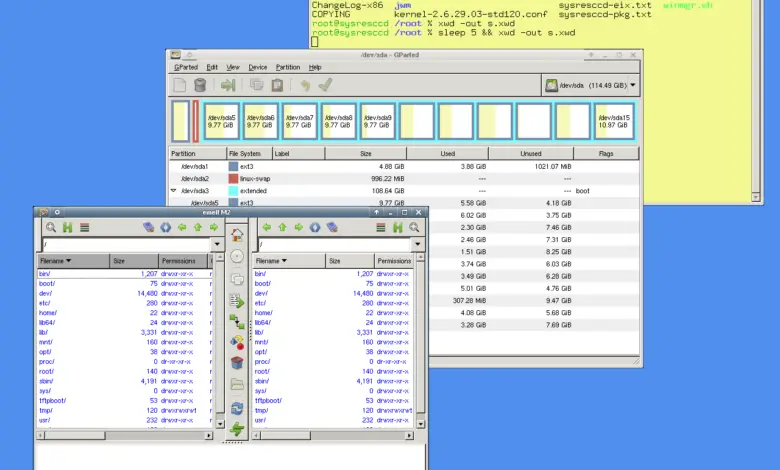Click the blue trash box icon in center bar
780x470 pixels.
(x=237, y=363)
